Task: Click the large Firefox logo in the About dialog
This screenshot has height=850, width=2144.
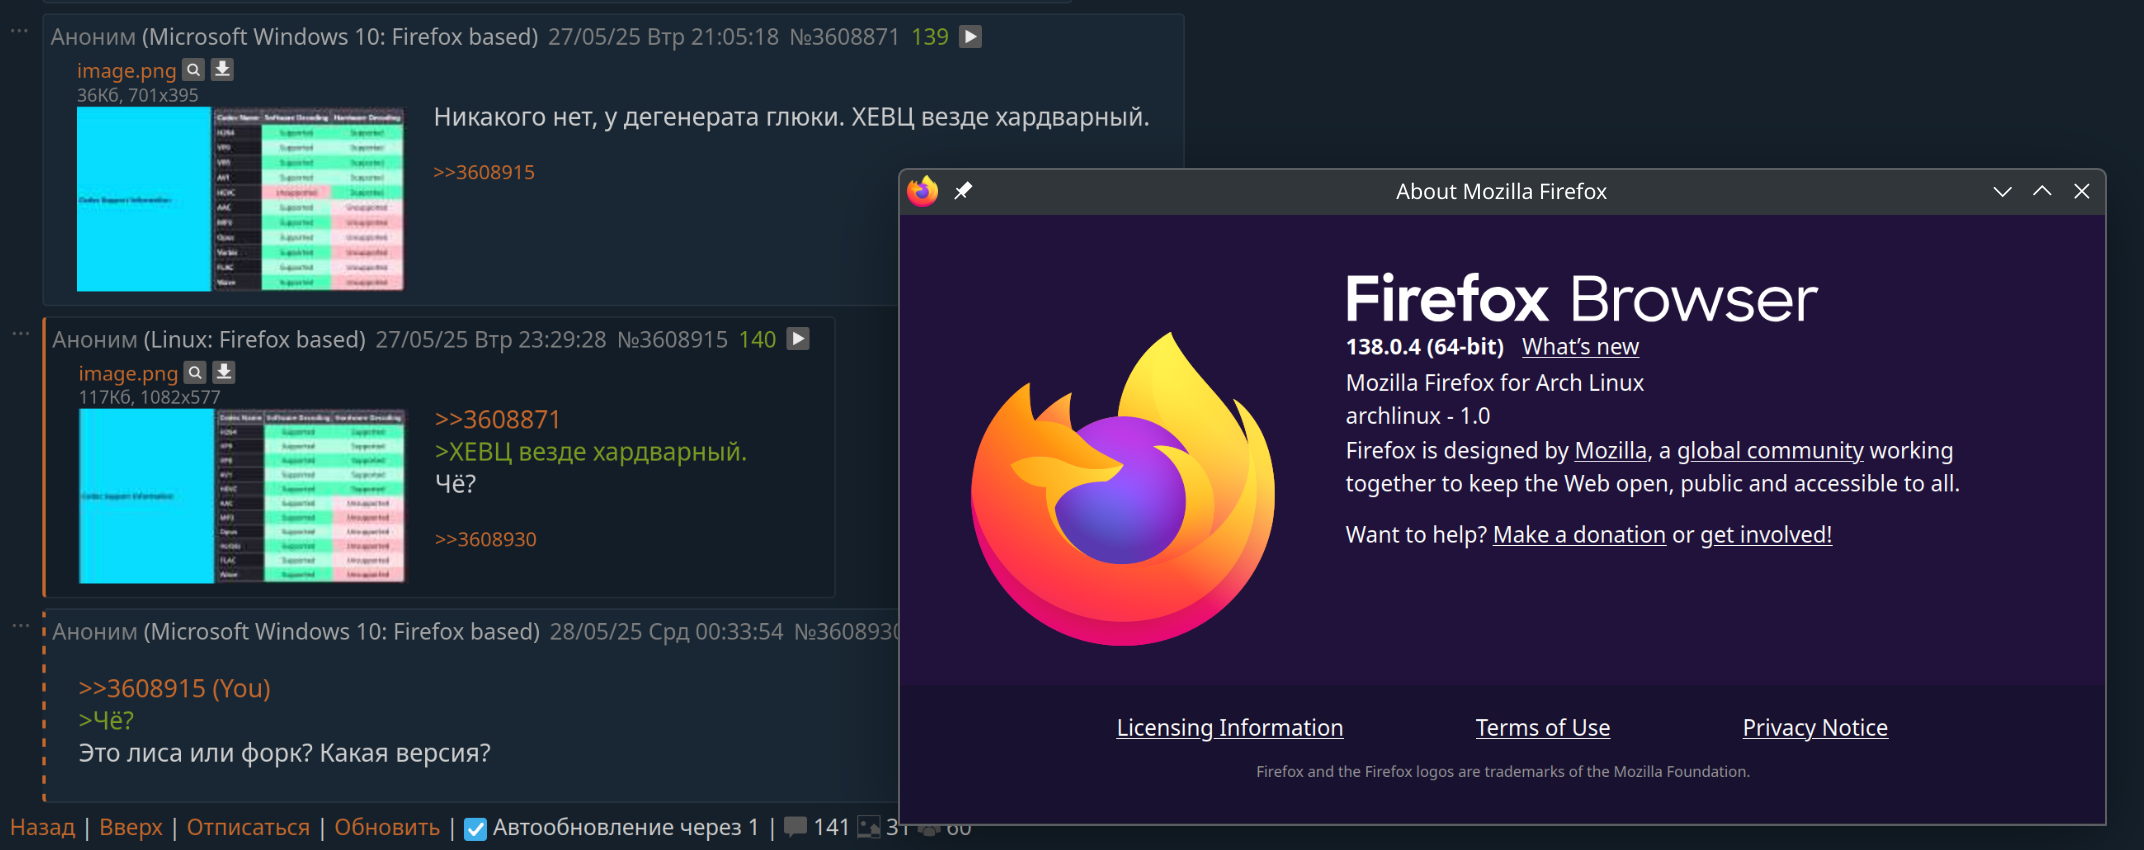Action: tap(1123, 489)
